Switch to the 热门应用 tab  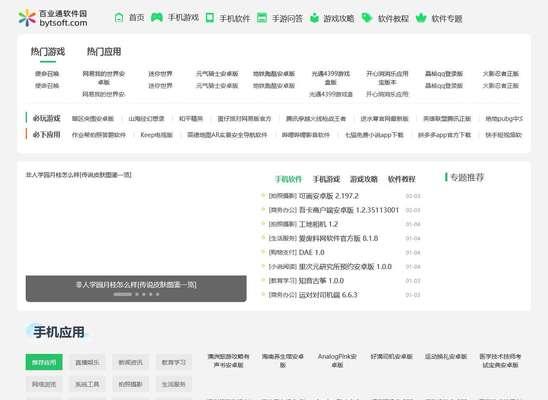[x=104, y=52]
